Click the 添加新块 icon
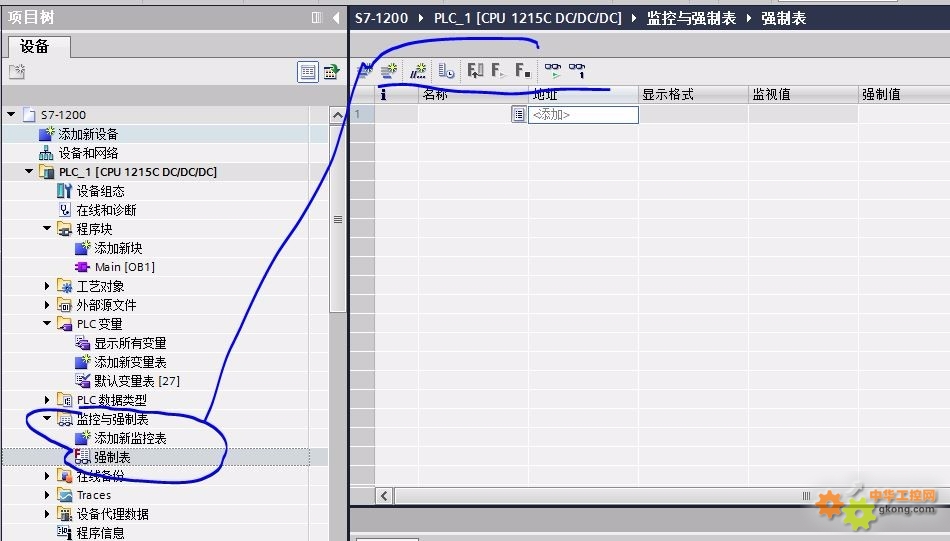Screen dimensions: 950x541 coord(82,248)
